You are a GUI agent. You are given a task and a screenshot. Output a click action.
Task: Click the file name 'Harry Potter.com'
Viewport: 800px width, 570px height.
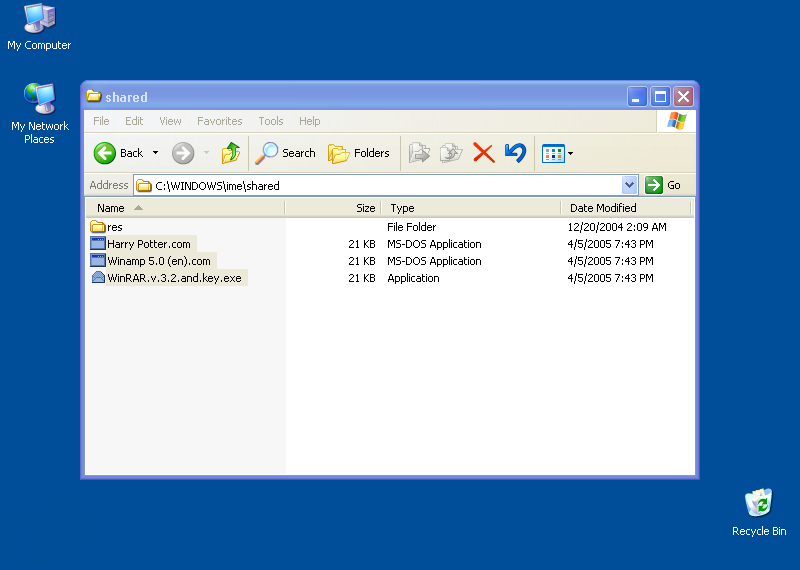pos(149,244)
